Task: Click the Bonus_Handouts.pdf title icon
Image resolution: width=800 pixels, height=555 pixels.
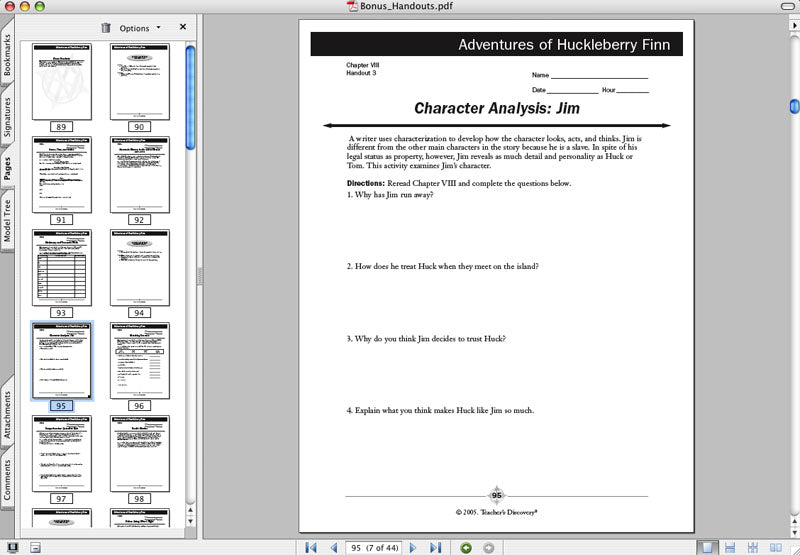Action: pyautogui.click(x=351, y=6)
